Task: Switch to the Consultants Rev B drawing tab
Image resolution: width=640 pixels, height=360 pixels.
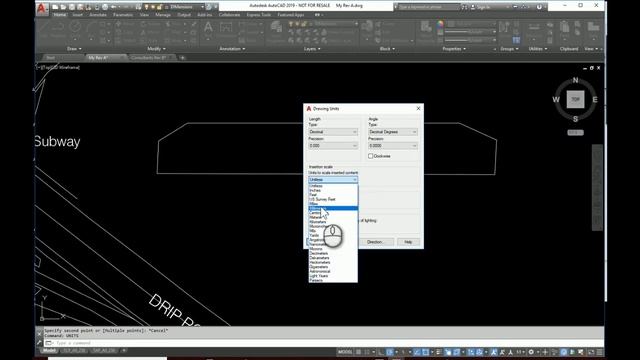Action: 150,58
